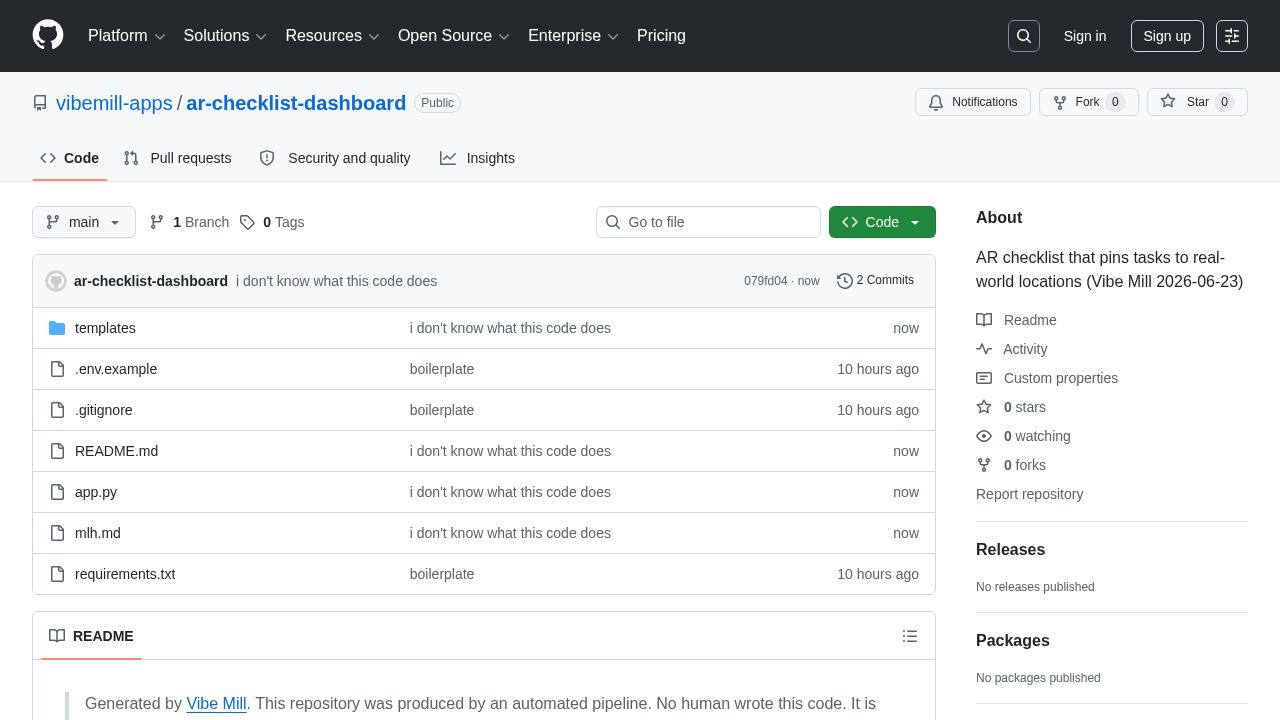Click the file icon for .gitignore
This screenshot has height=720, width=1280.
click(57, 410)
